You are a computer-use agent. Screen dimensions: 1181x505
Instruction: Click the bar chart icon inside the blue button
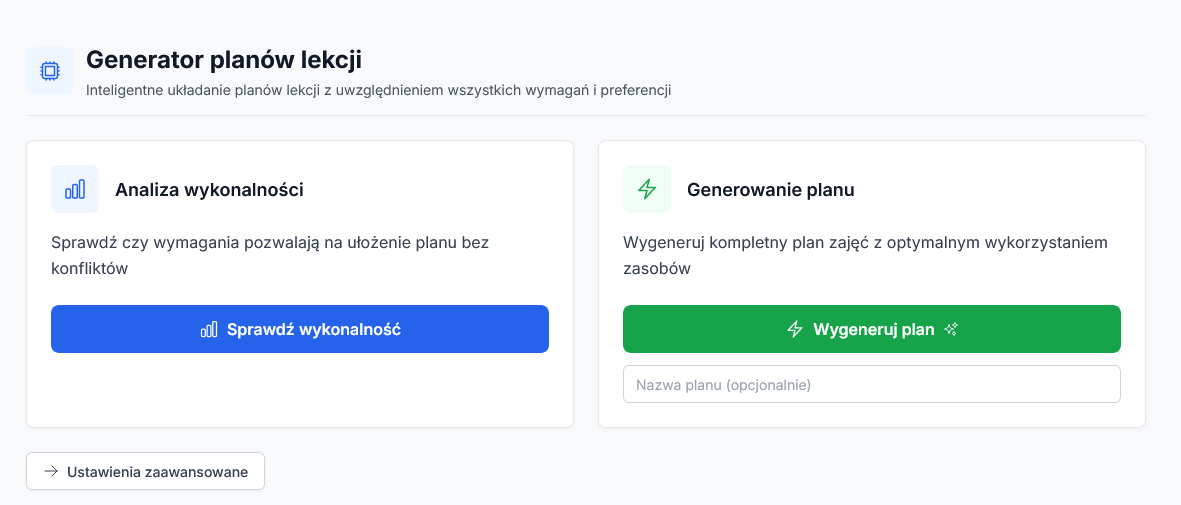click(x=209, y=329)
